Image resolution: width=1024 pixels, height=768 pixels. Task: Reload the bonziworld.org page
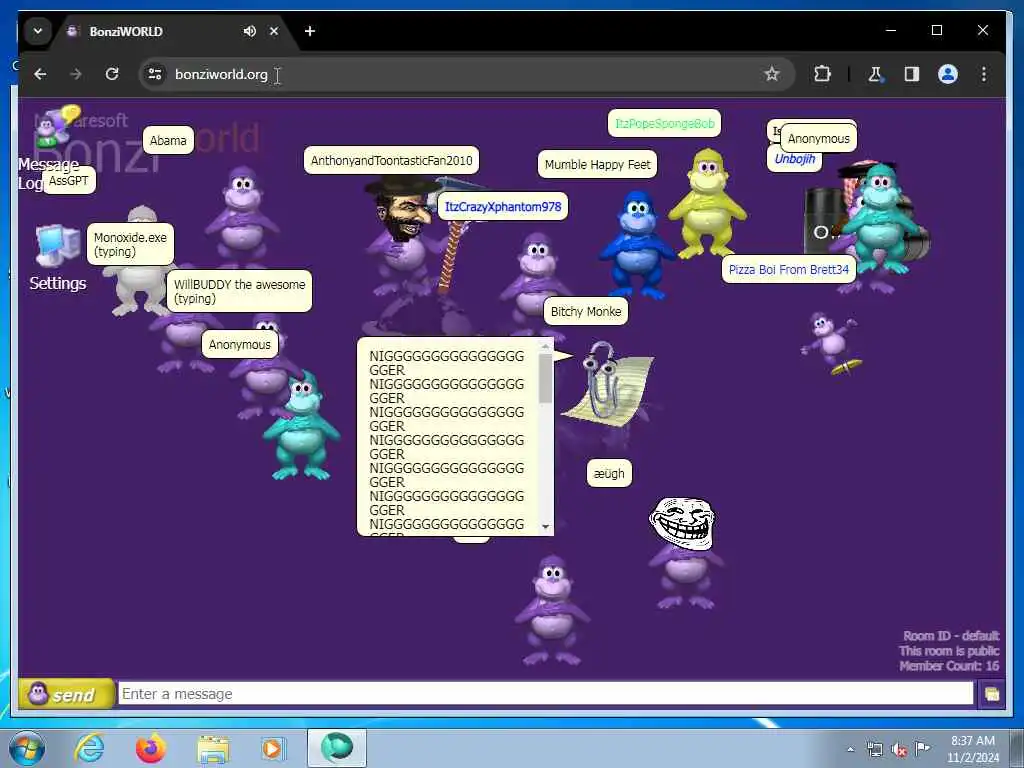coord(112,74)
